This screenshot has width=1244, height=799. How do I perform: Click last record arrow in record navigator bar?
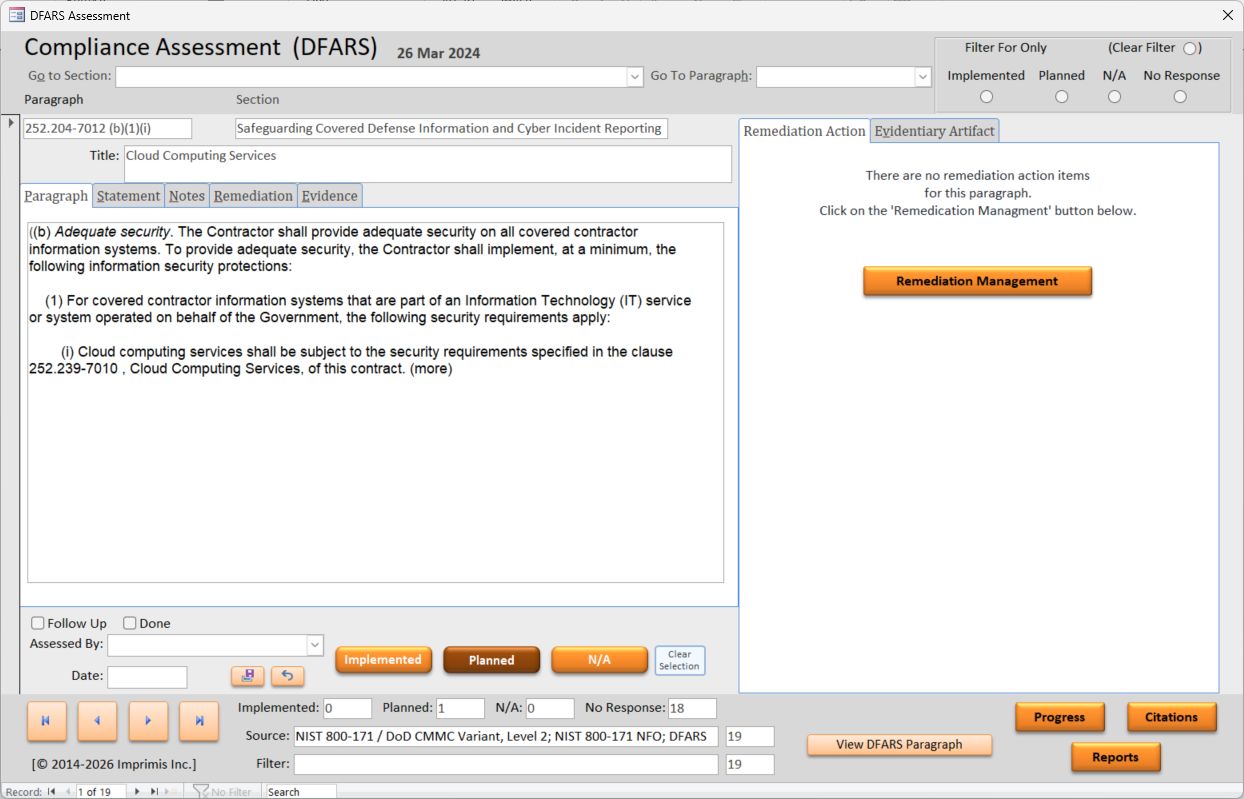[x=154, y=792]
